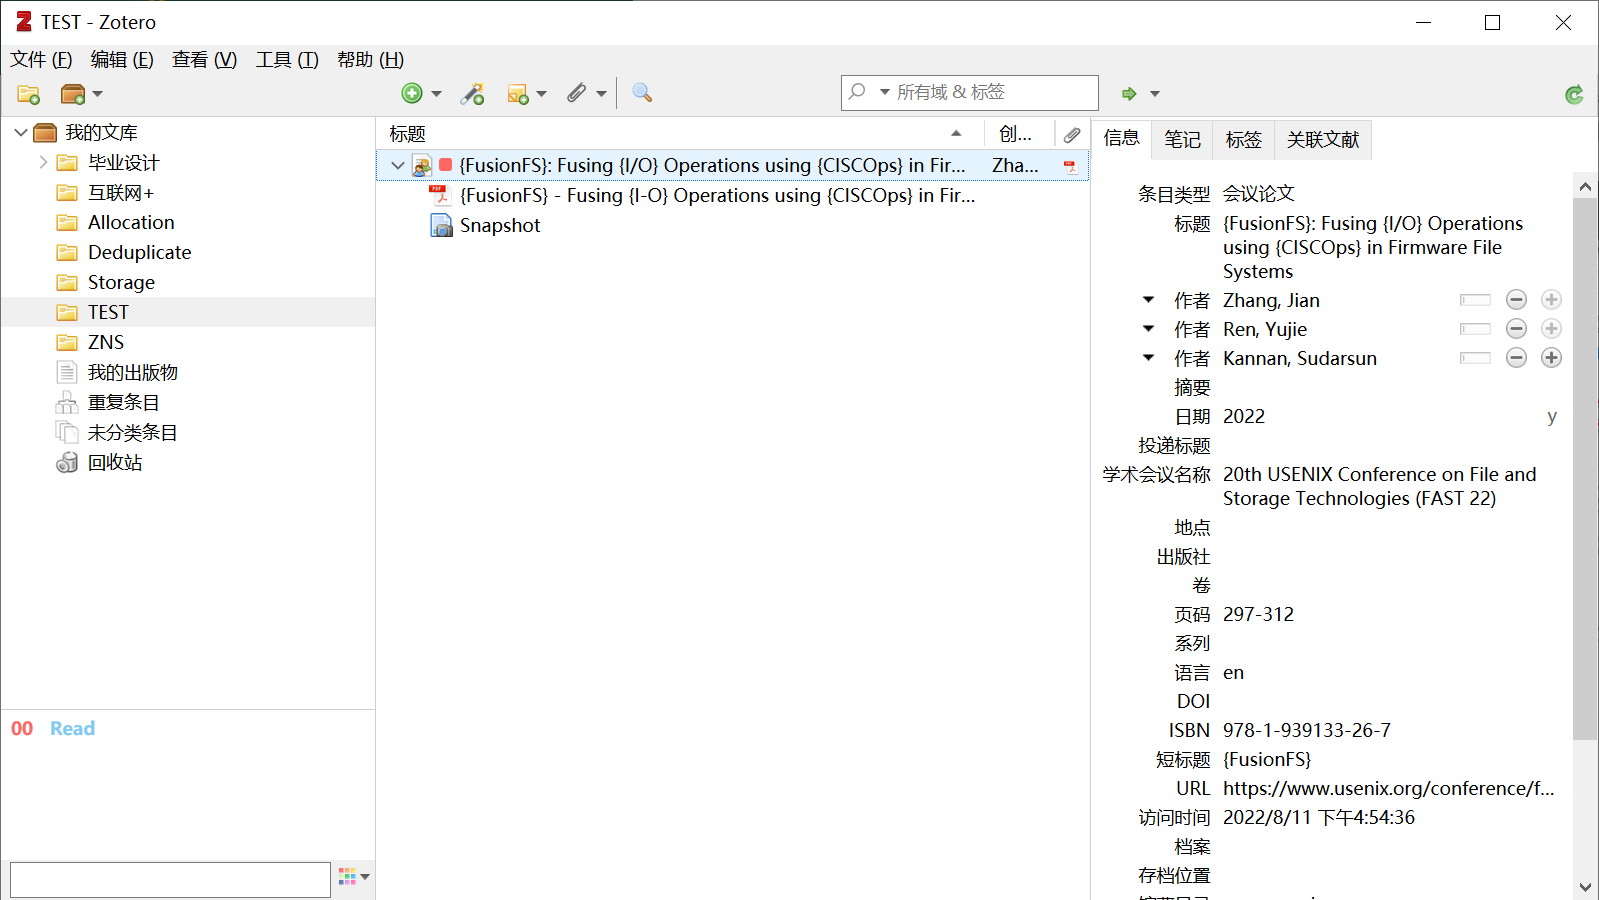The width and height of the screenshot is (1599, 900).
Task: Click the 00 tag in tag selector
Action: coord(22,728)
